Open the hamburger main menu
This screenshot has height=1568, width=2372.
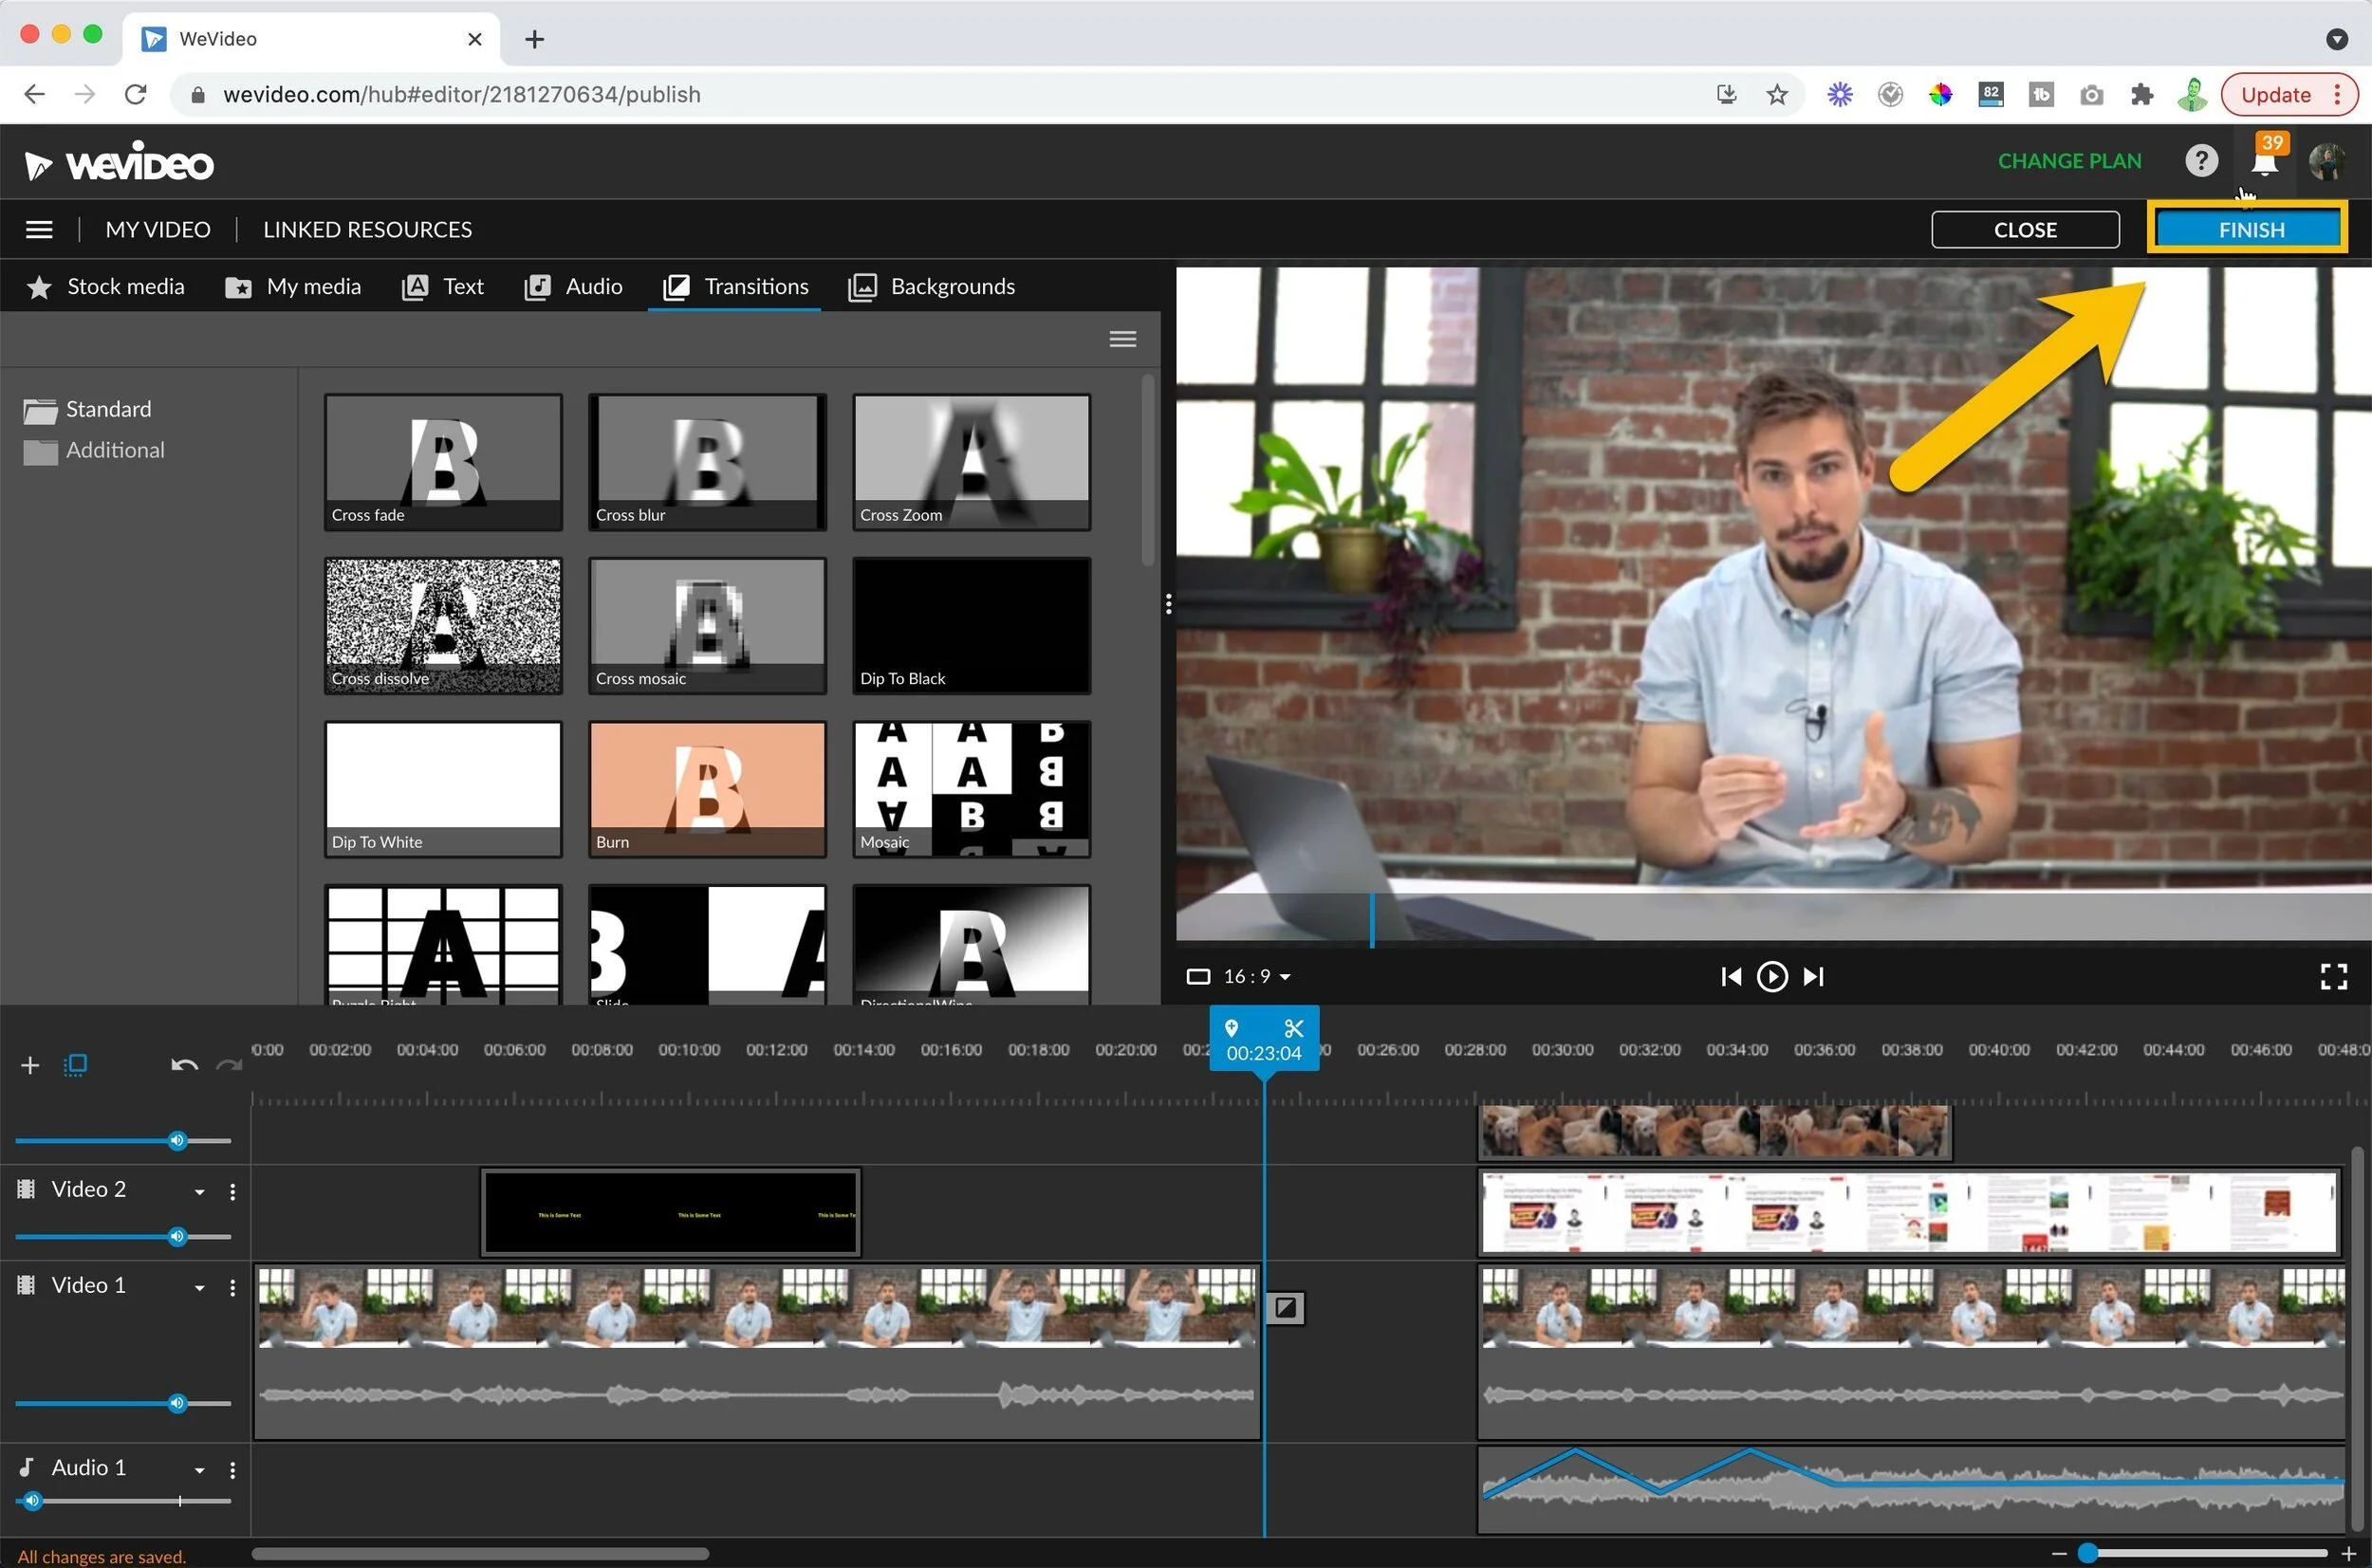pyautogui.click(x=39, y=229)
